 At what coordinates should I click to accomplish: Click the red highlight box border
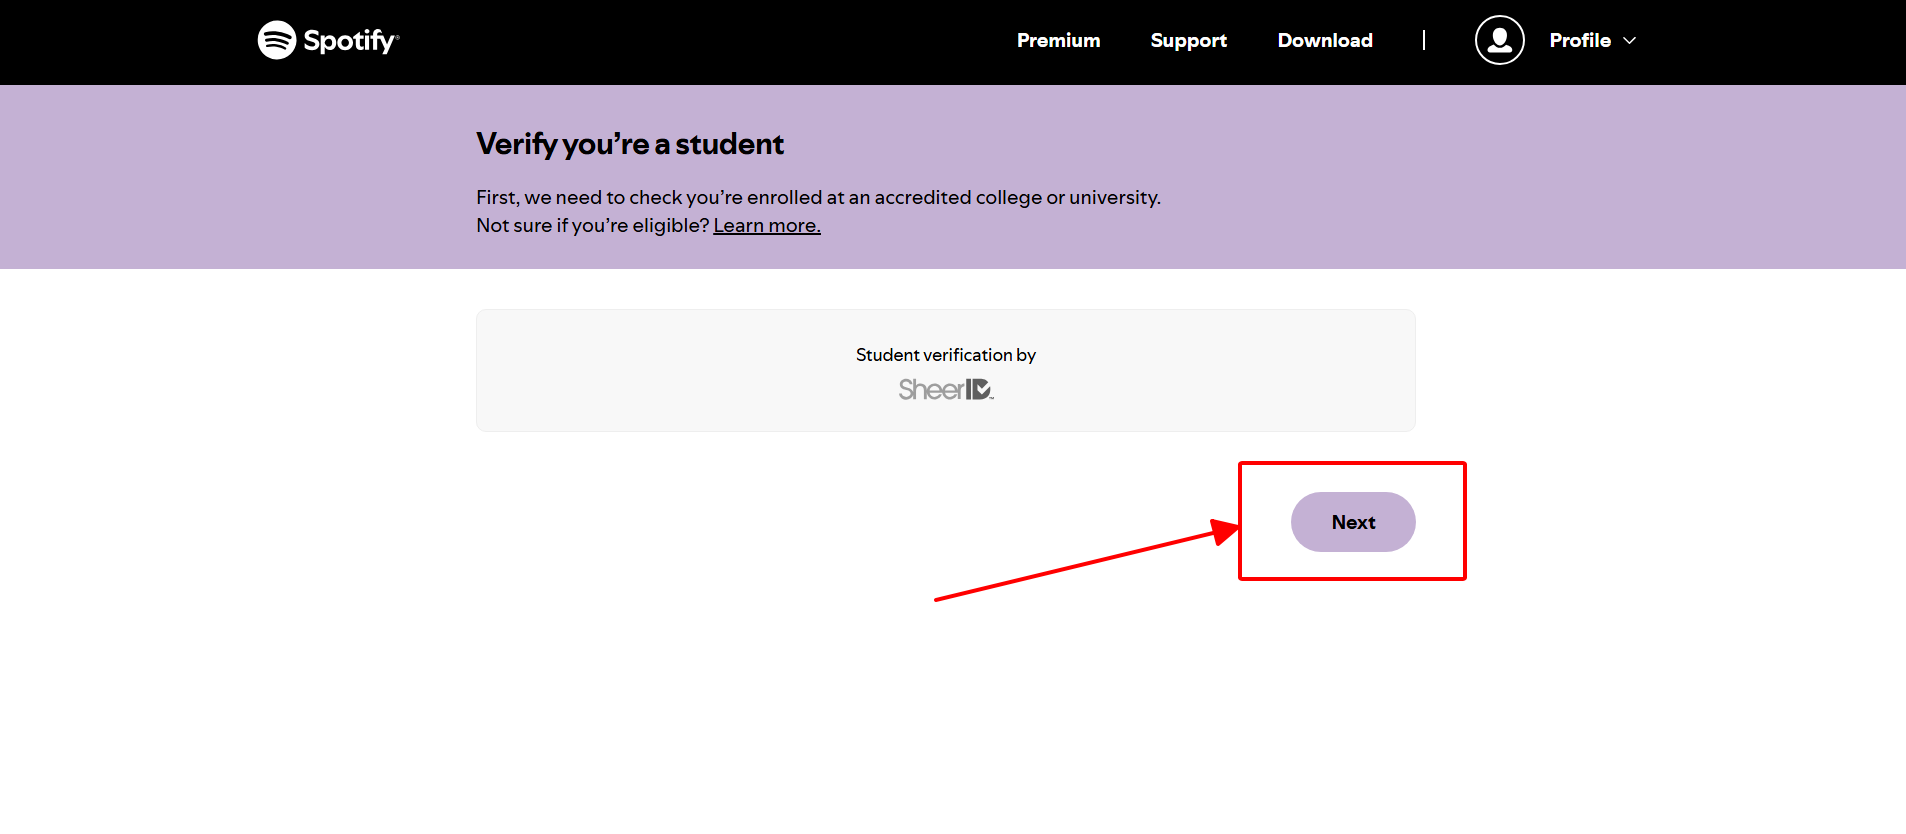coord(1352,463)
